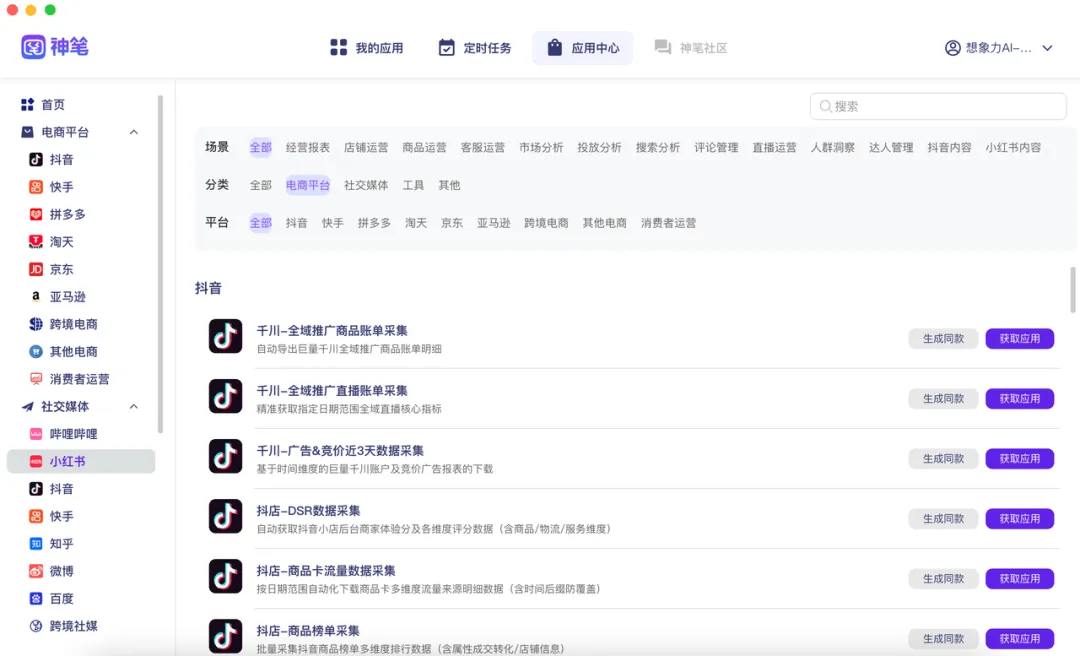The image size is (1080, 656).
Task: Click the 百度 sidebar icon
Action: pos(36,599)
